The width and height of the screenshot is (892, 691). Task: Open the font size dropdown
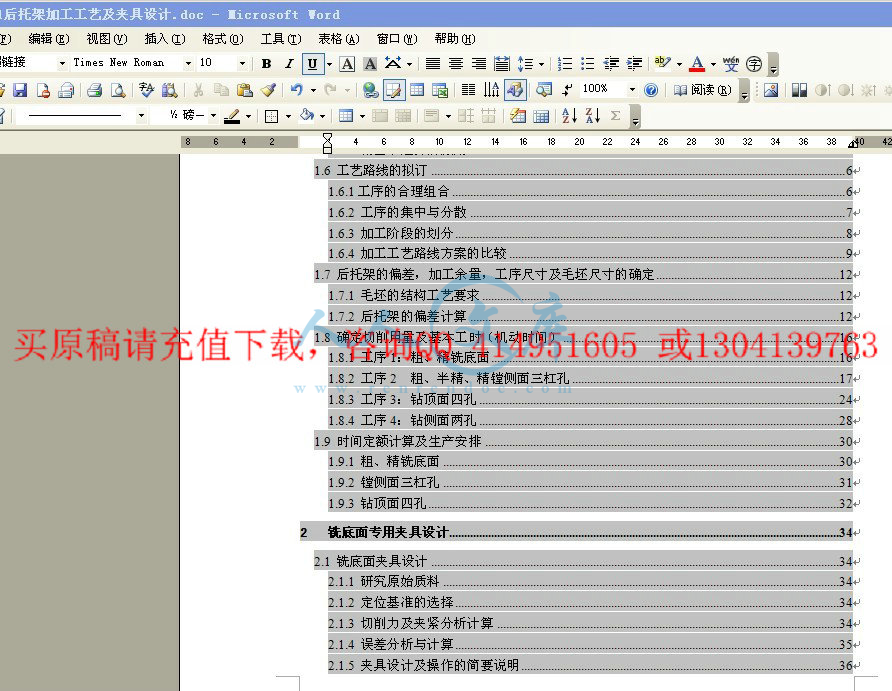(x=242, y=63)
